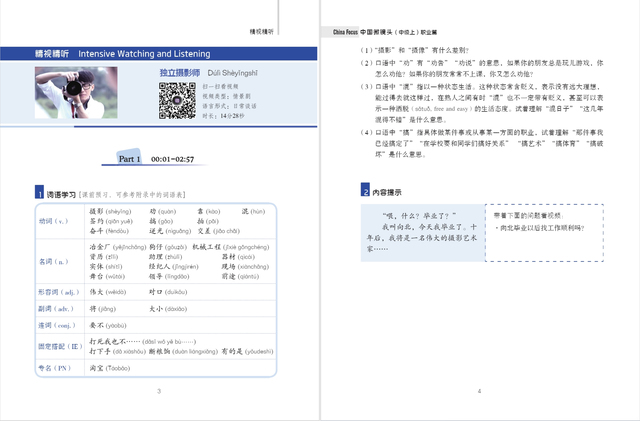
Task: Click the 专名 (PN) row label
Action: (53, 367)
